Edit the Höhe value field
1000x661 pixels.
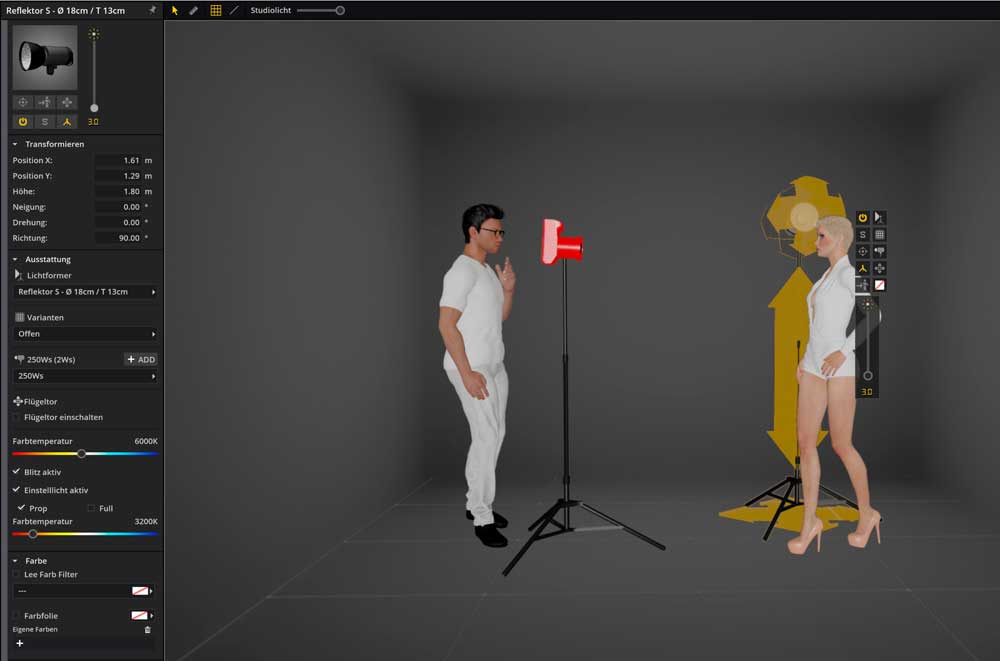tap(118, 191)
